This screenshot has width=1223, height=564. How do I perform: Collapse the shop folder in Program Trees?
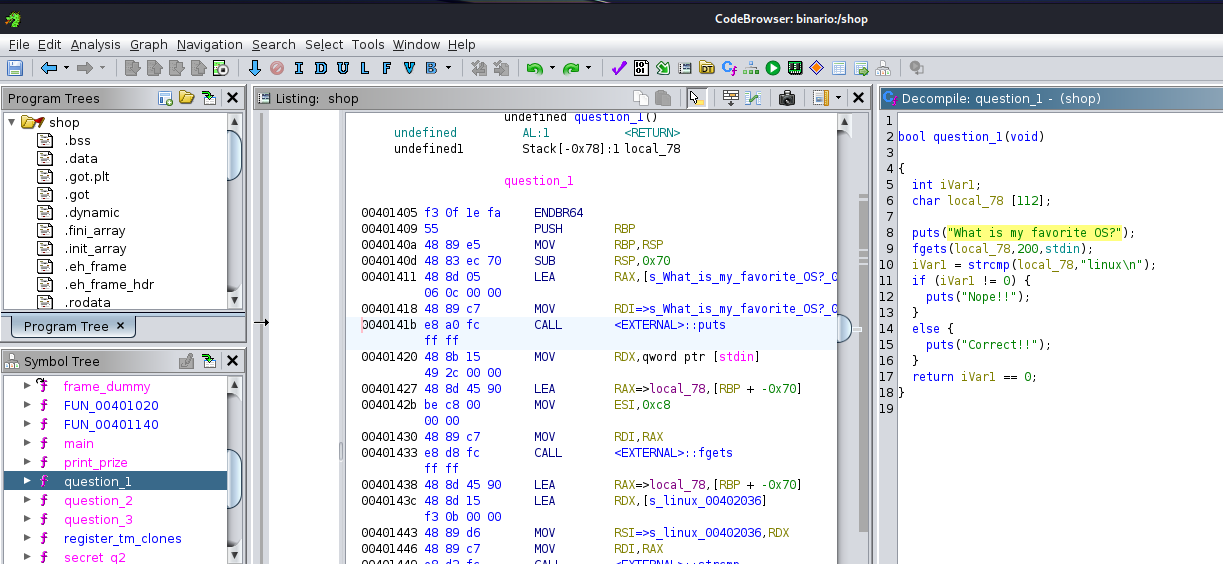(x=12, y=122)
